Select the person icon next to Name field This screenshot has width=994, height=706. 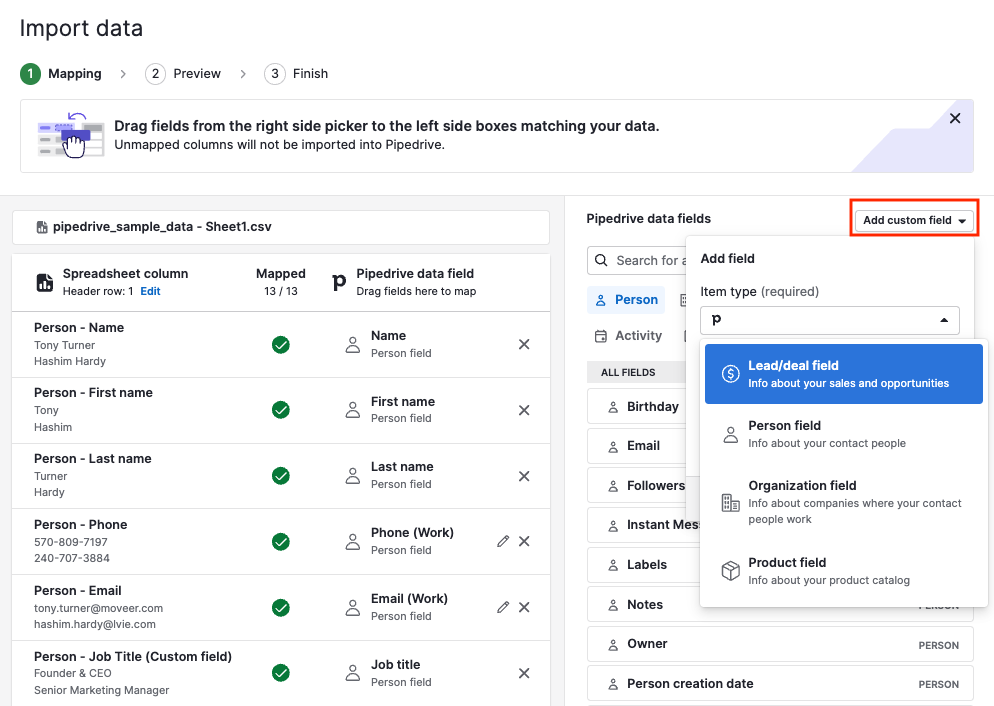coord(352,344)
